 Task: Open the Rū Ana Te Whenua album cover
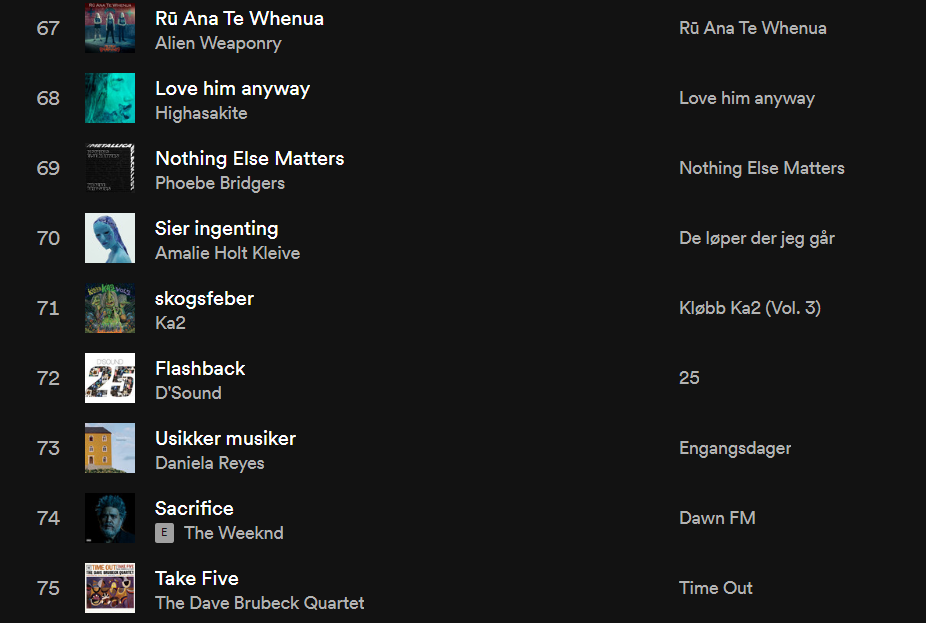point(110,28)
